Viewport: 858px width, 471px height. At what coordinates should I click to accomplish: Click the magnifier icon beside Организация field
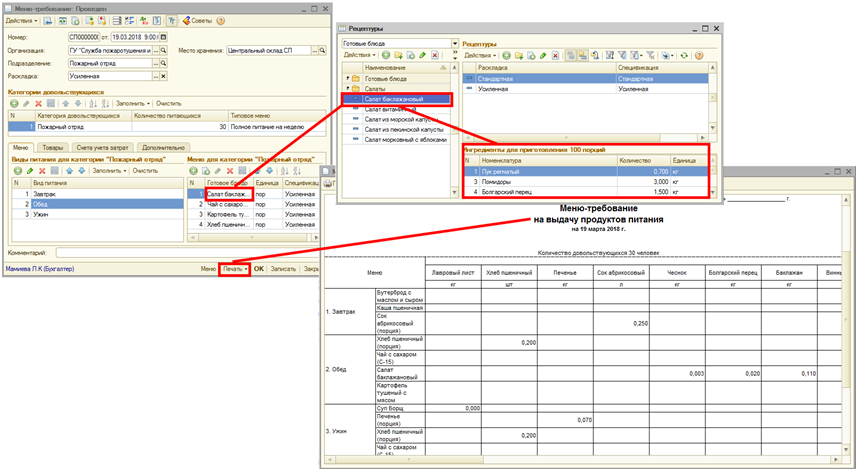pos(164,50)
